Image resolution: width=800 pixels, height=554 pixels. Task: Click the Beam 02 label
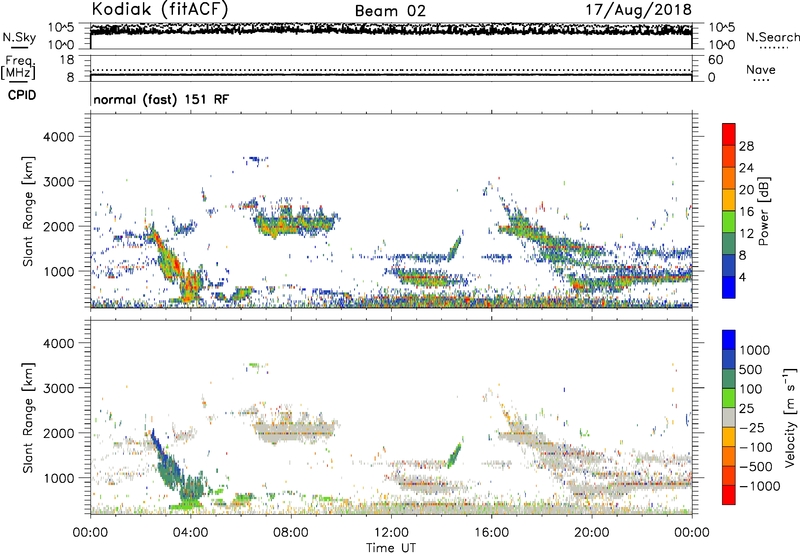pyautogui.click(x=390, y=11)
